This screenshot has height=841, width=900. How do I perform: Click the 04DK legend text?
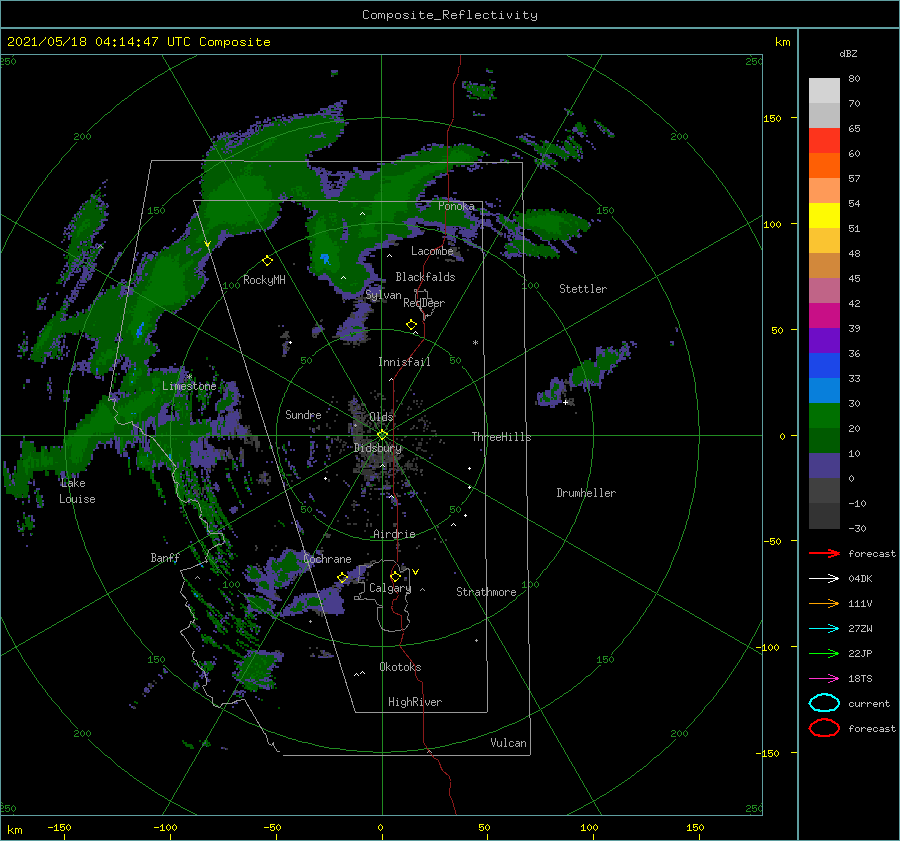tap(860, 579)
